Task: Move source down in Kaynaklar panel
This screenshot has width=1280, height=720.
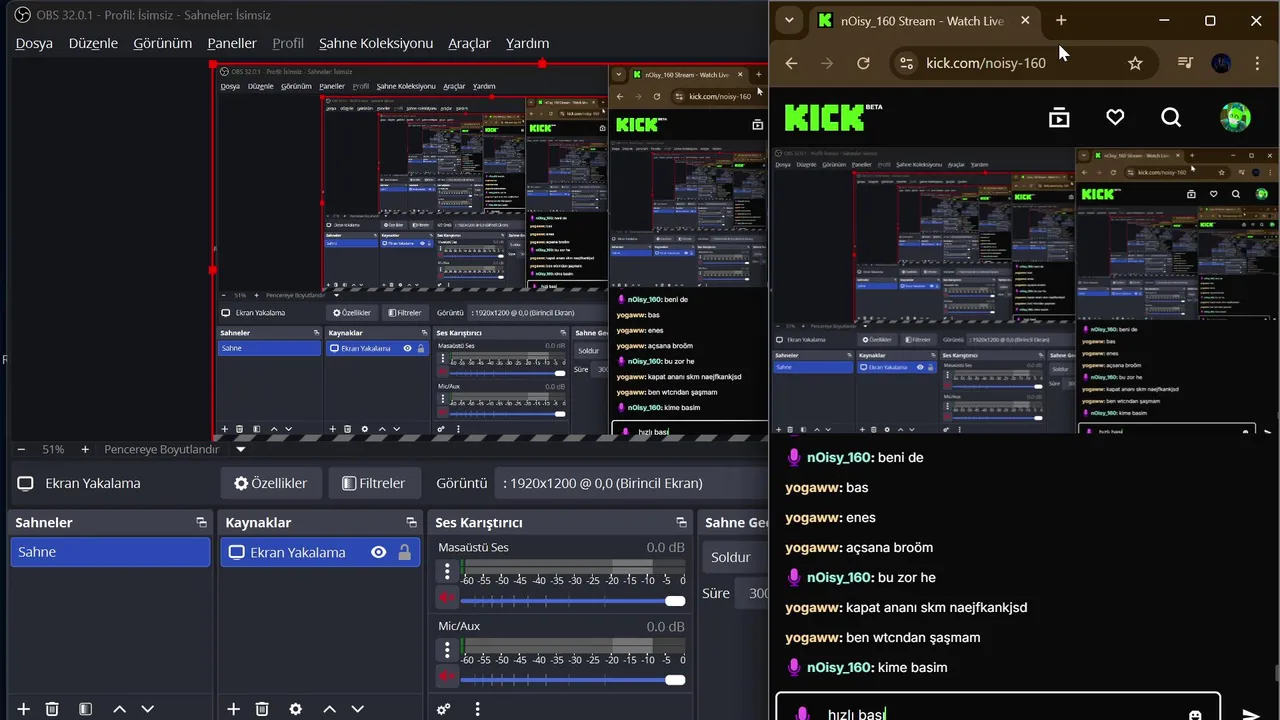Action: pyautogui.click(x=358, y=709)
